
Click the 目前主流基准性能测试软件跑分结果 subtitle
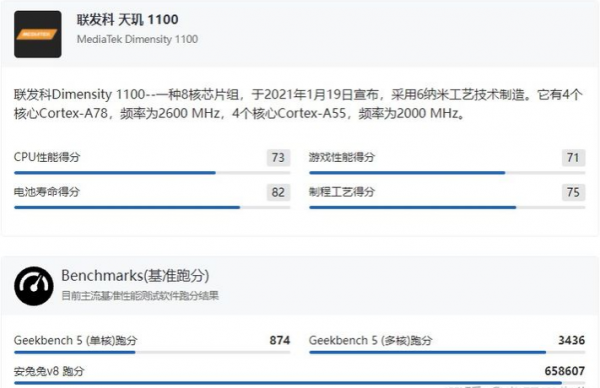pos(140,295)
